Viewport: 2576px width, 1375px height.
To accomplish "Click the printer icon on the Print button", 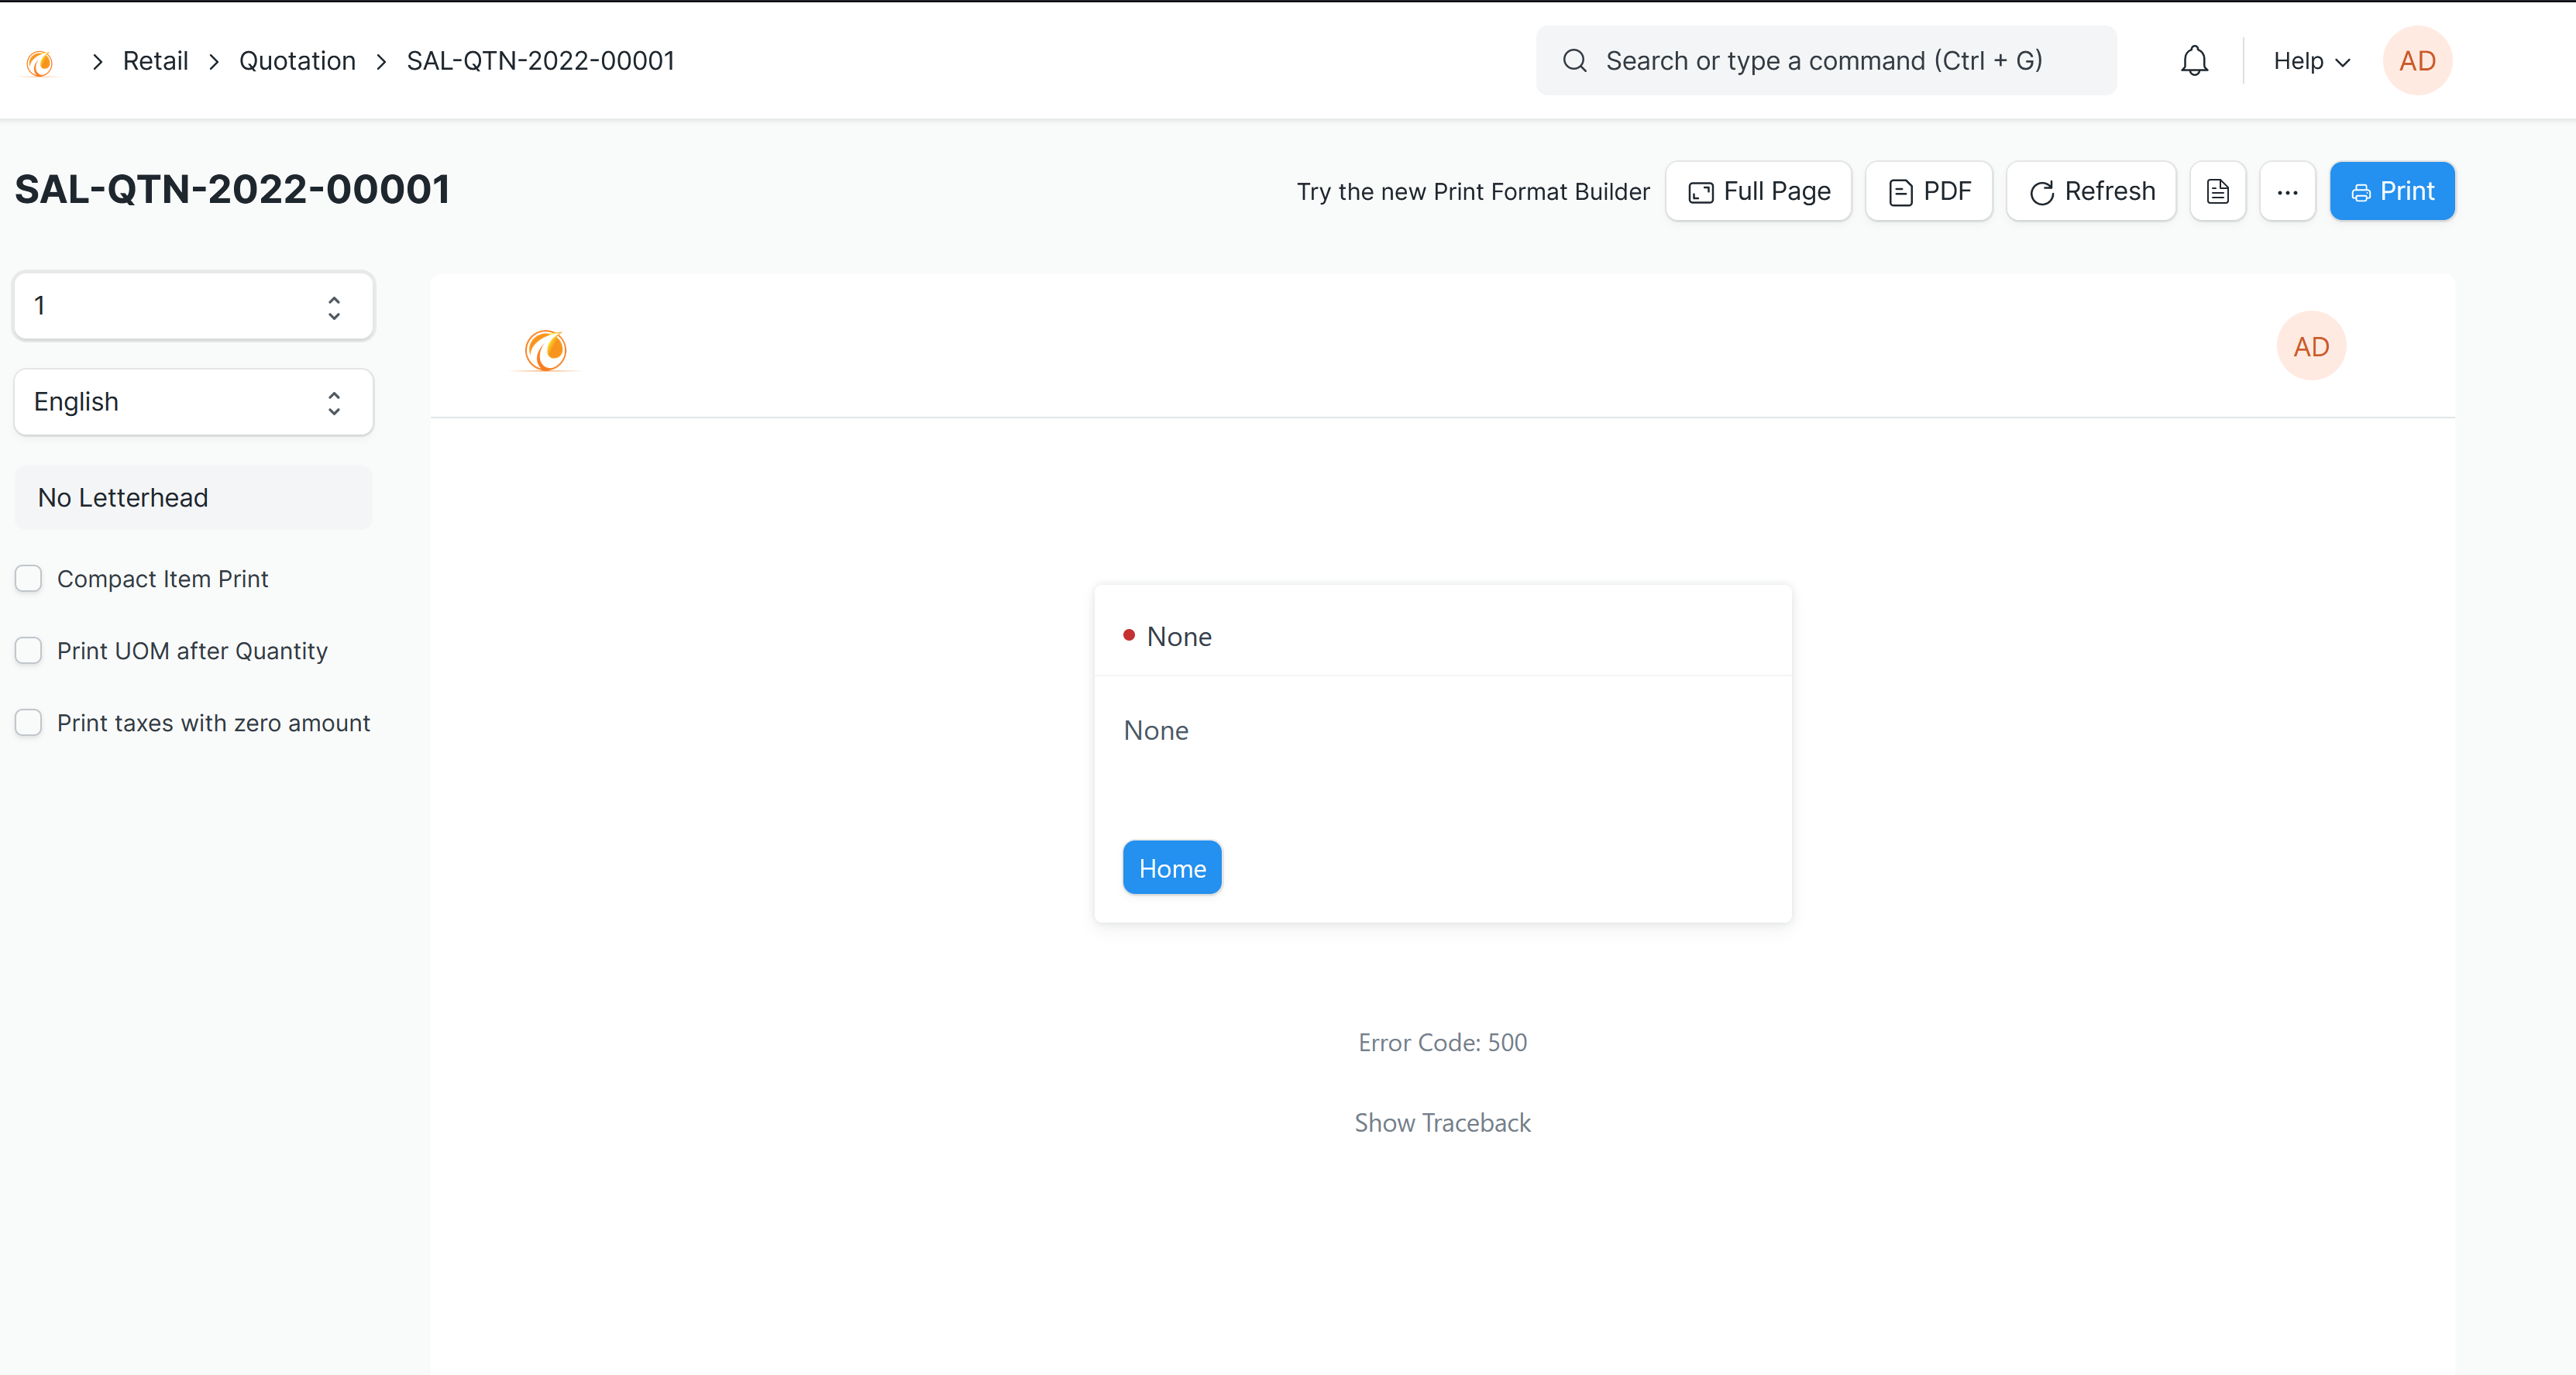I will click(x=2362, y=191).
